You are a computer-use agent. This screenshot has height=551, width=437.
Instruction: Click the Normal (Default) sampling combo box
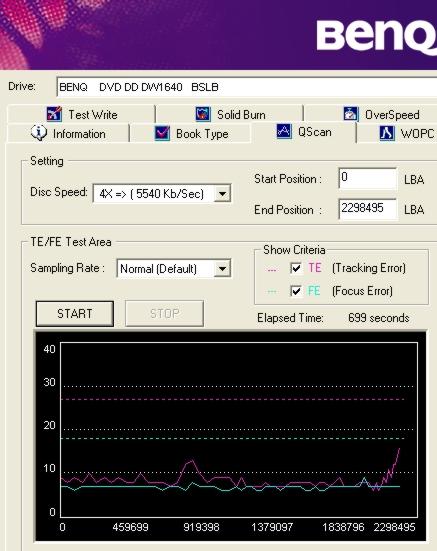[x=174, y=269]
